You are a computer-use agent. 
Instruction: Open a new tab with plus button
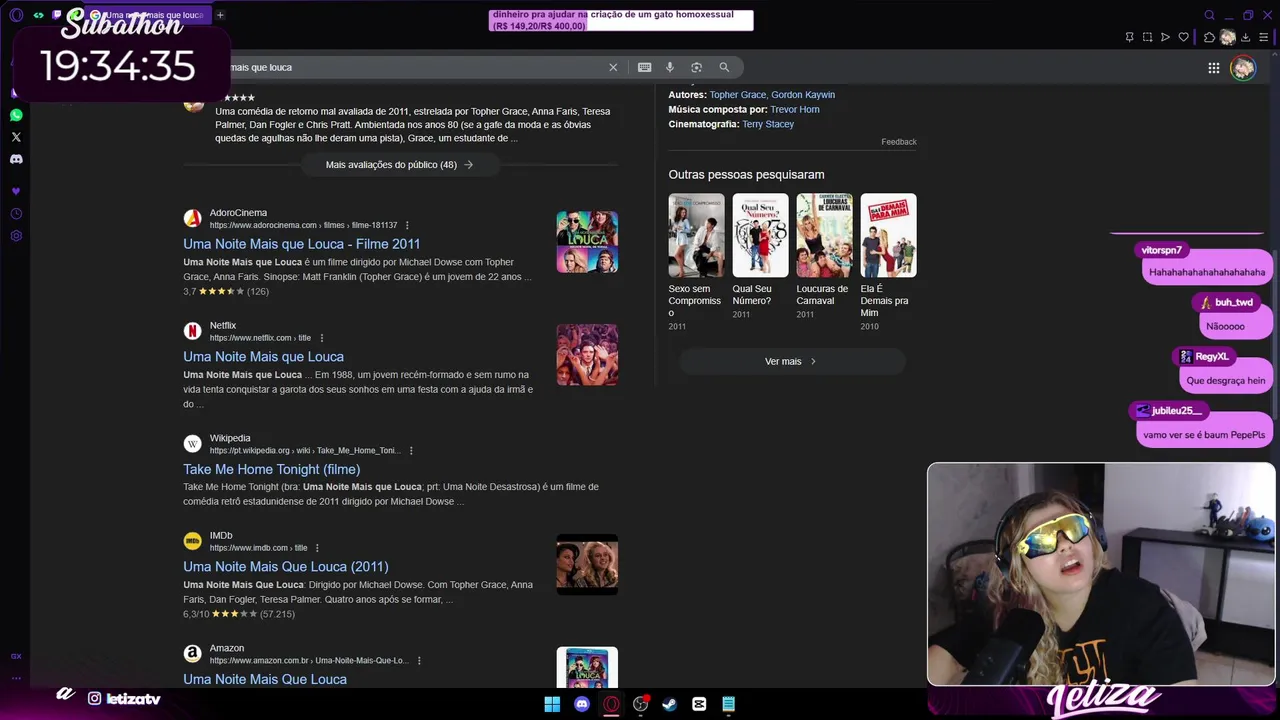(220, 15)
